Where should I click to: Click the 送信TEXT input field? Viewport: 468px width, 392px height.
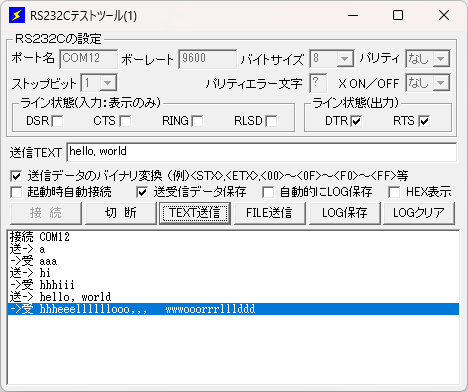click(x=262, y=152)
